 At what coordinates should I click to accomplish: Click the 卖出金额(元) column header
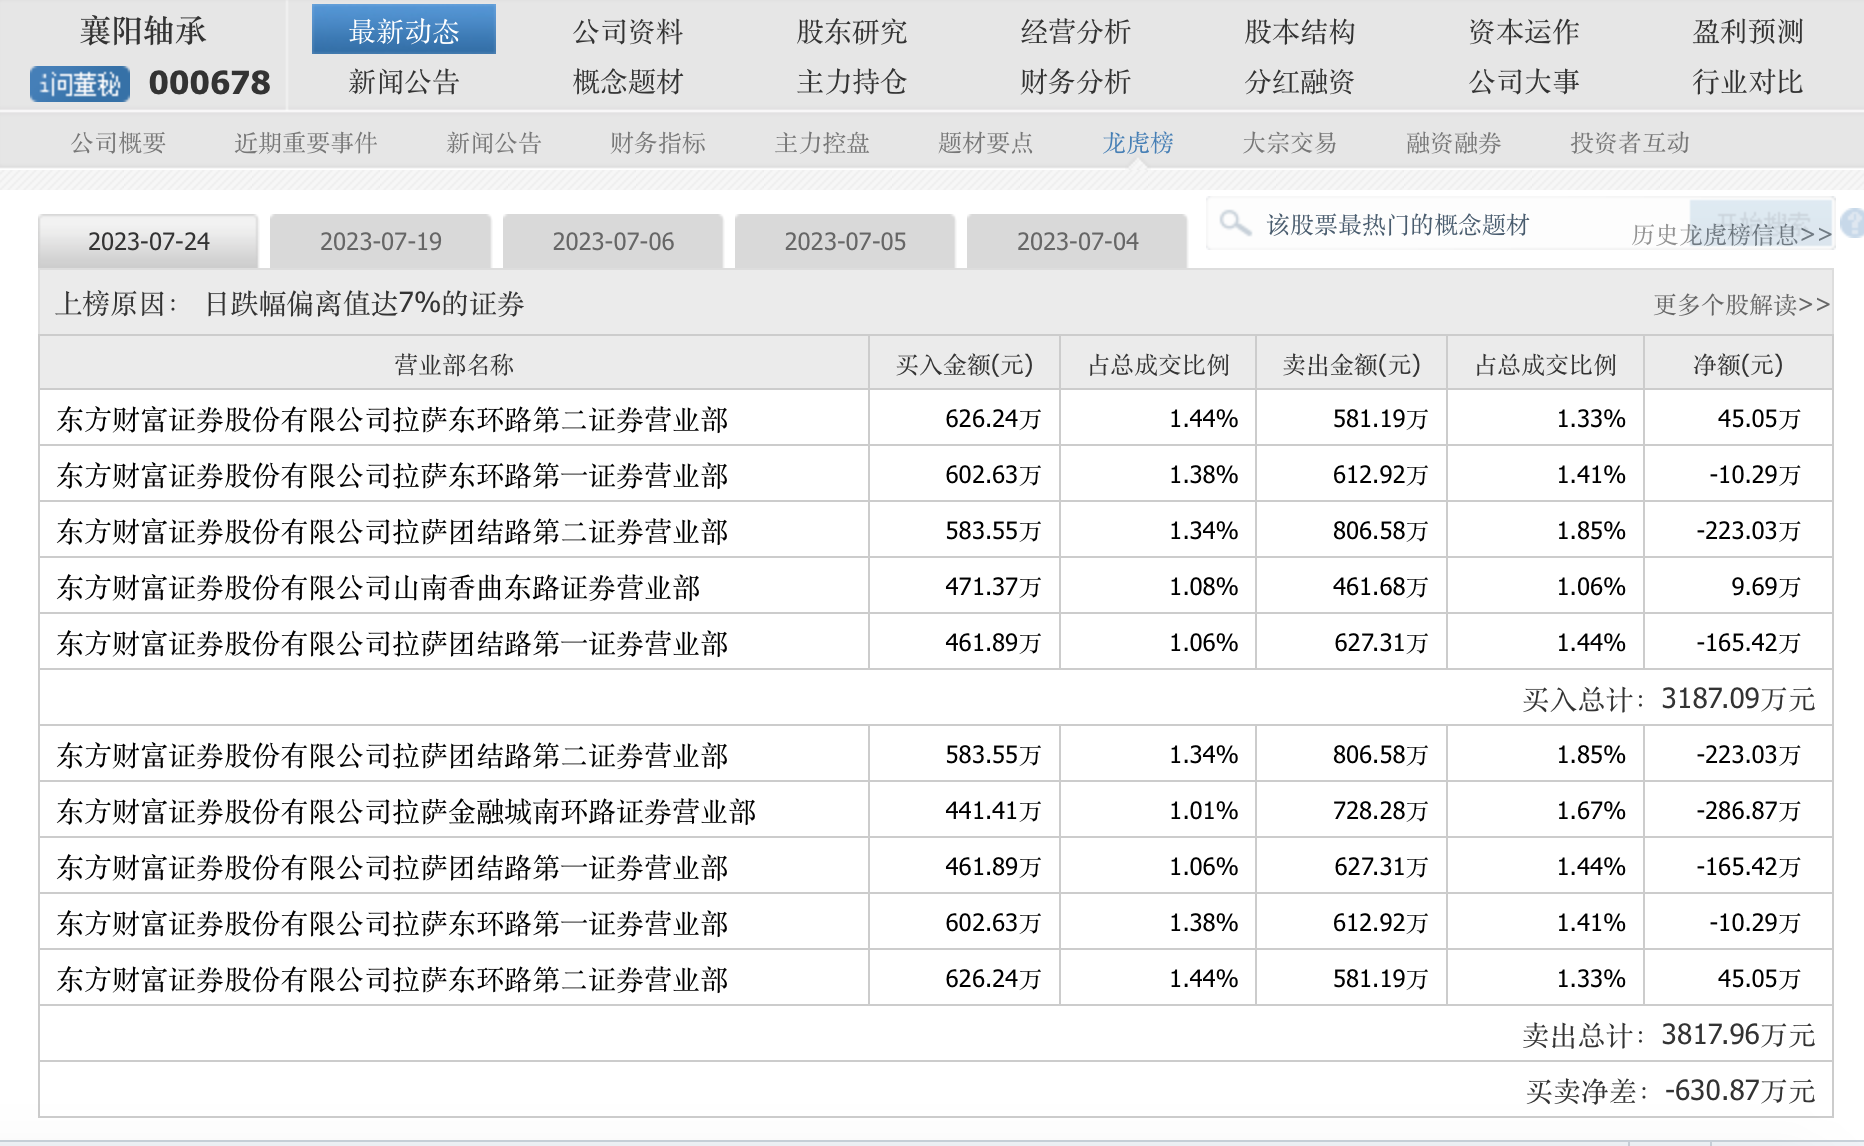(x=1351, y=364)
